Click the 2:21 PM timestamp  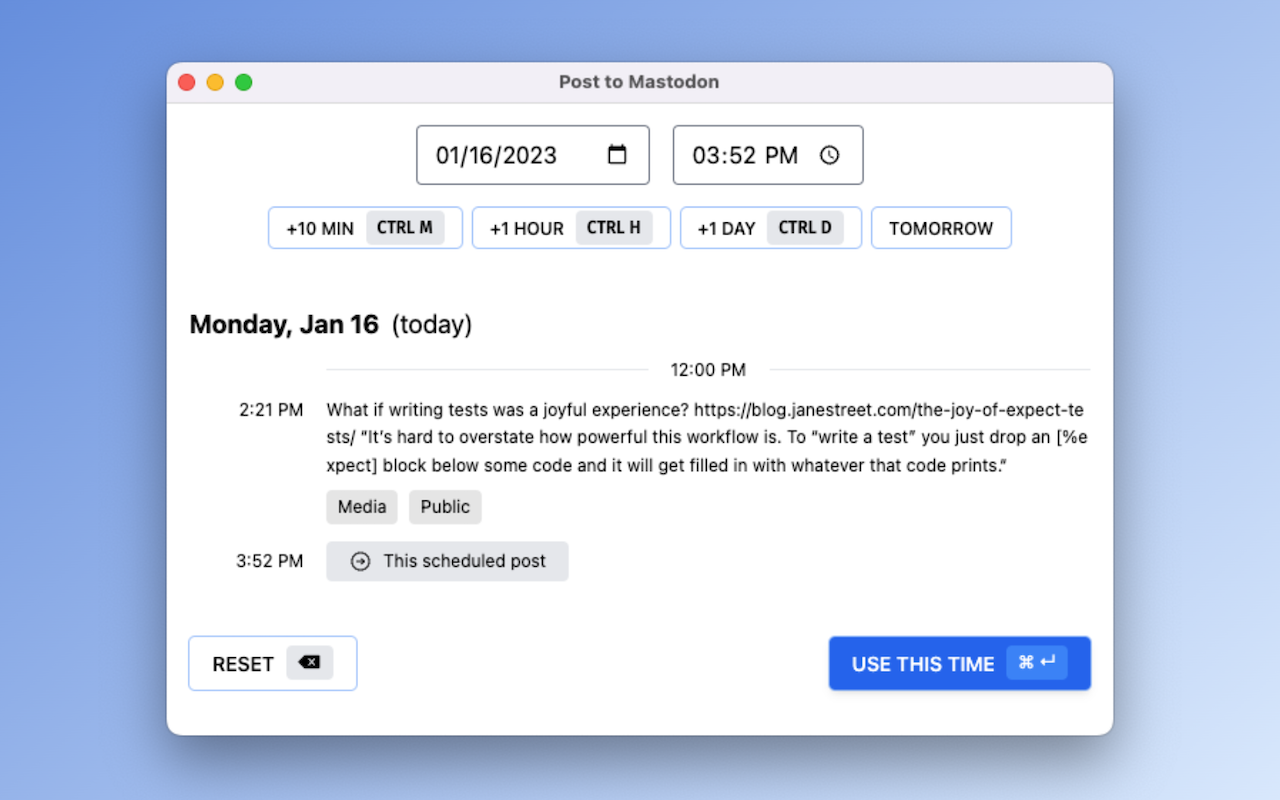click(271, 410)
